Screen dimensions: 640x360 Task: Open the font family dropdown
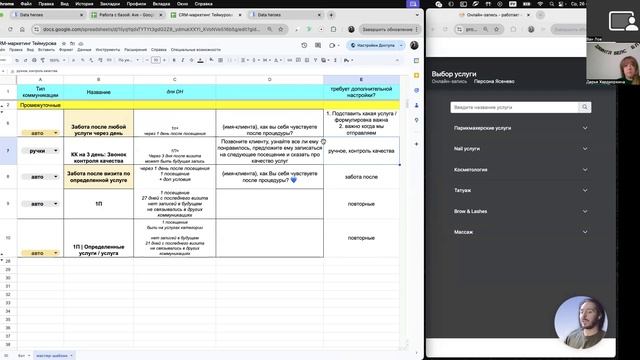tap(128, 60)
